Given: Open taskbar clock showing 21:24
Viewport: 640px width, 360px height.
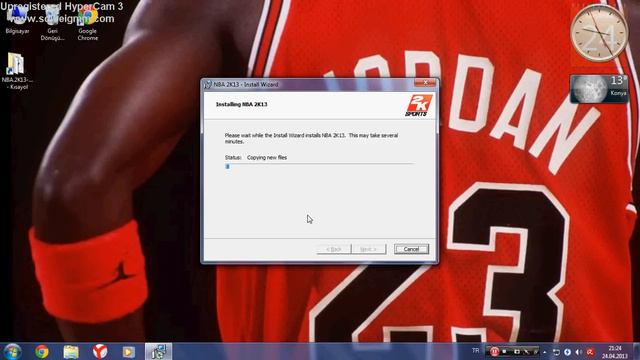Looking at the screenshot, I should point(615,352).
